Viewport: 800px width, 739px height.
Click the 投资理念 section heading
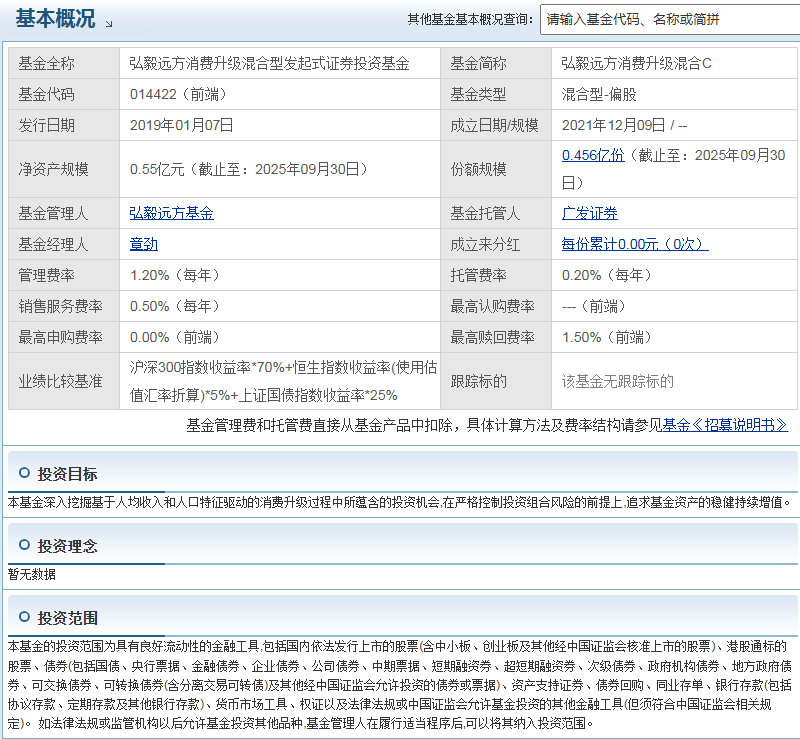(67, 546)
